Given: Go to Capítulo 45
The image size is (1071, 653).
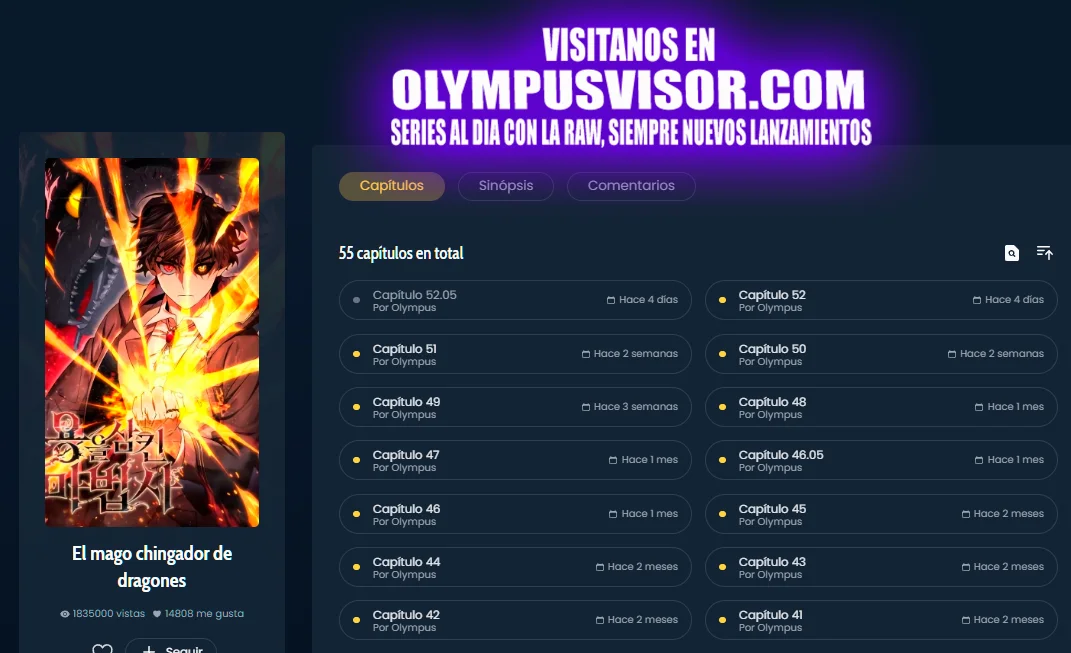Looking at the screenshot, I should 881,514.
